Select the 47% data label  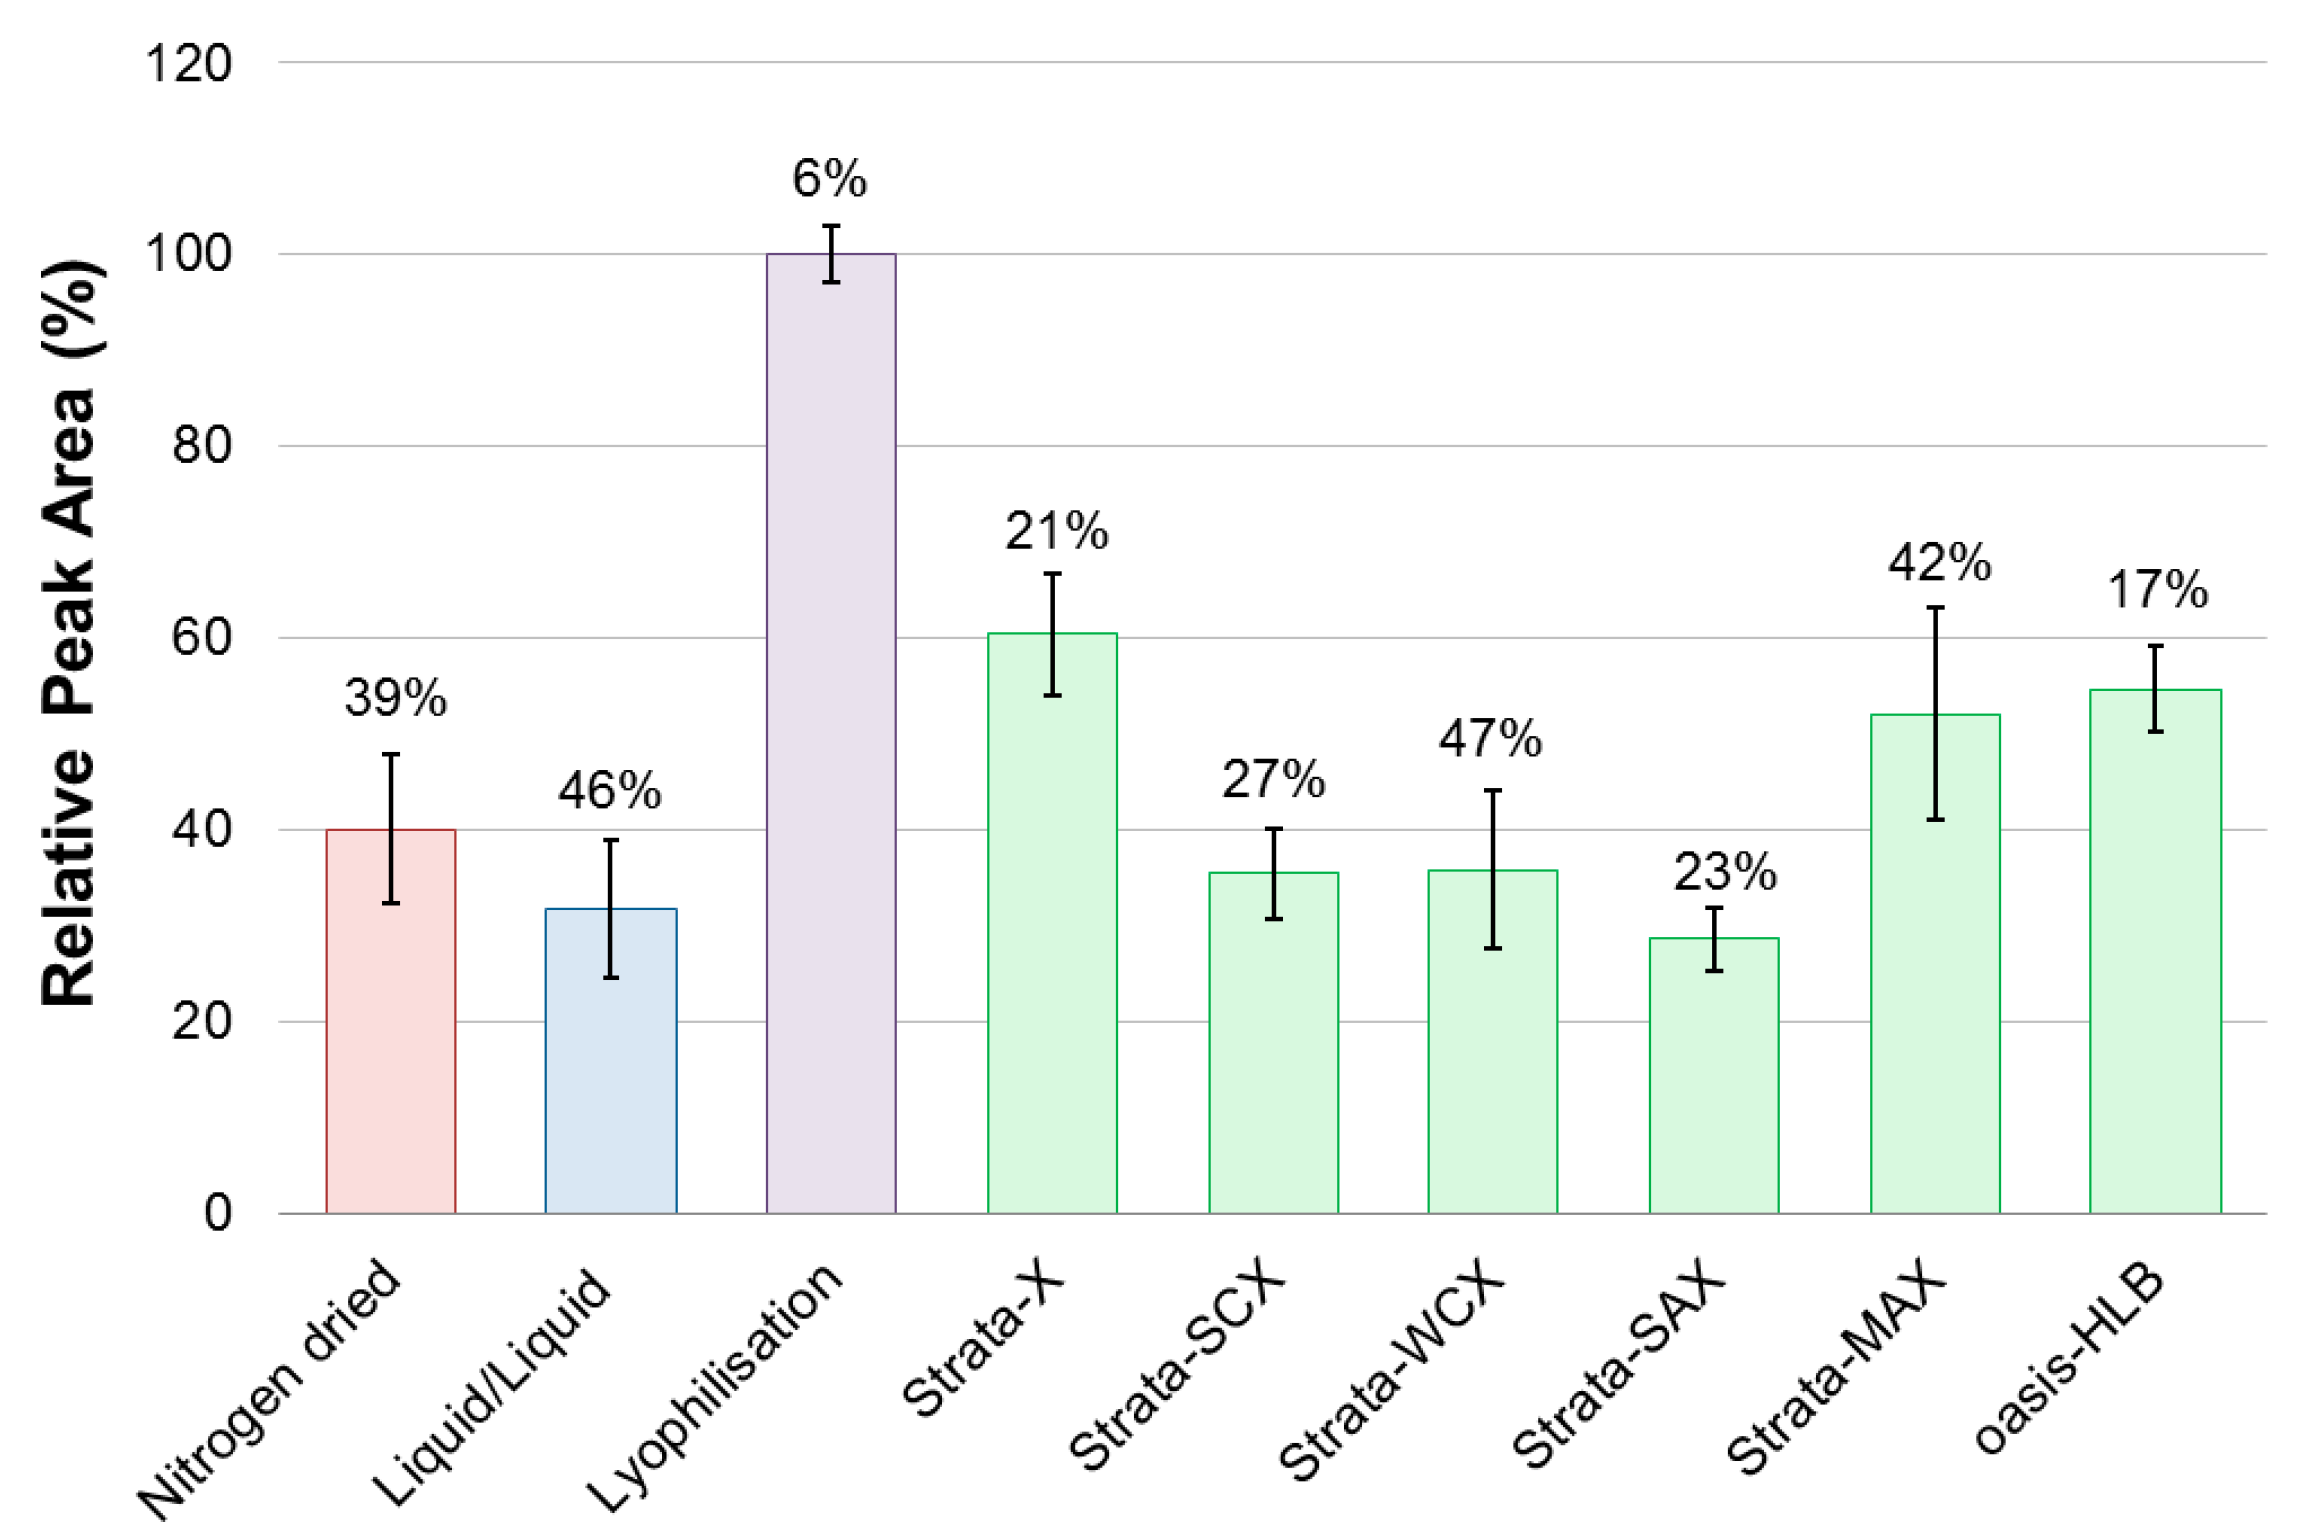[1490, 738]
